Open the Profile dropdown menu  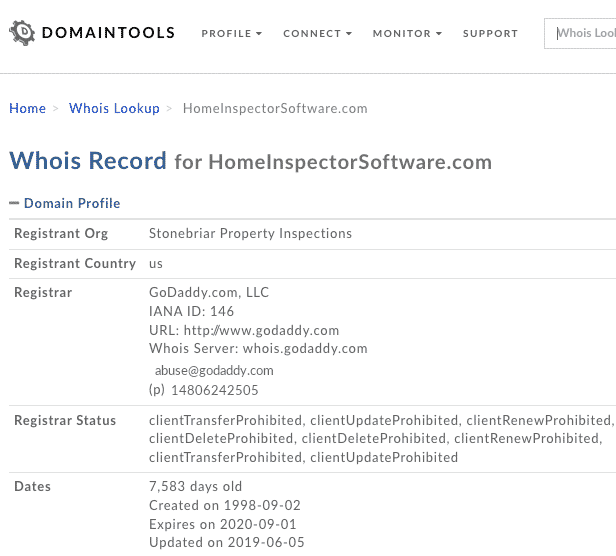pyautogui.click(x=231, y=33)
